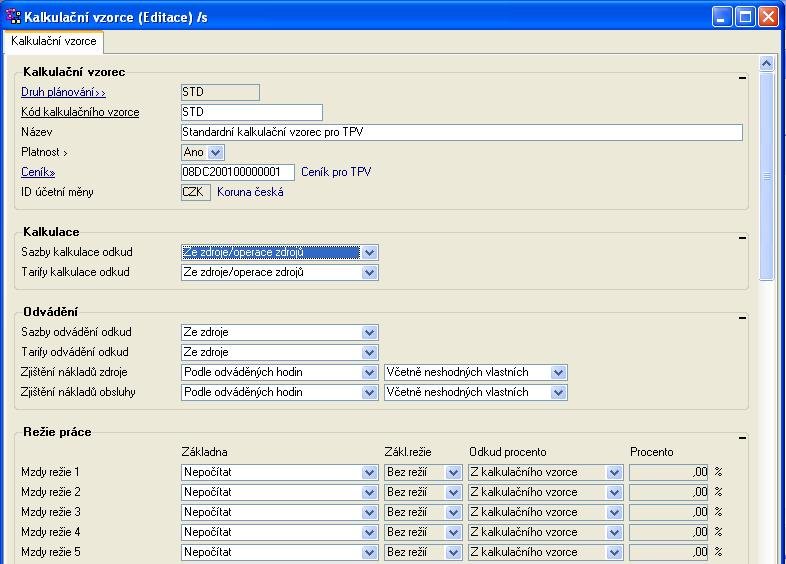Click the Zákl.režie column header
Image resolution: width=786 pixels, height=564 pixels.
tap(408, 452)
